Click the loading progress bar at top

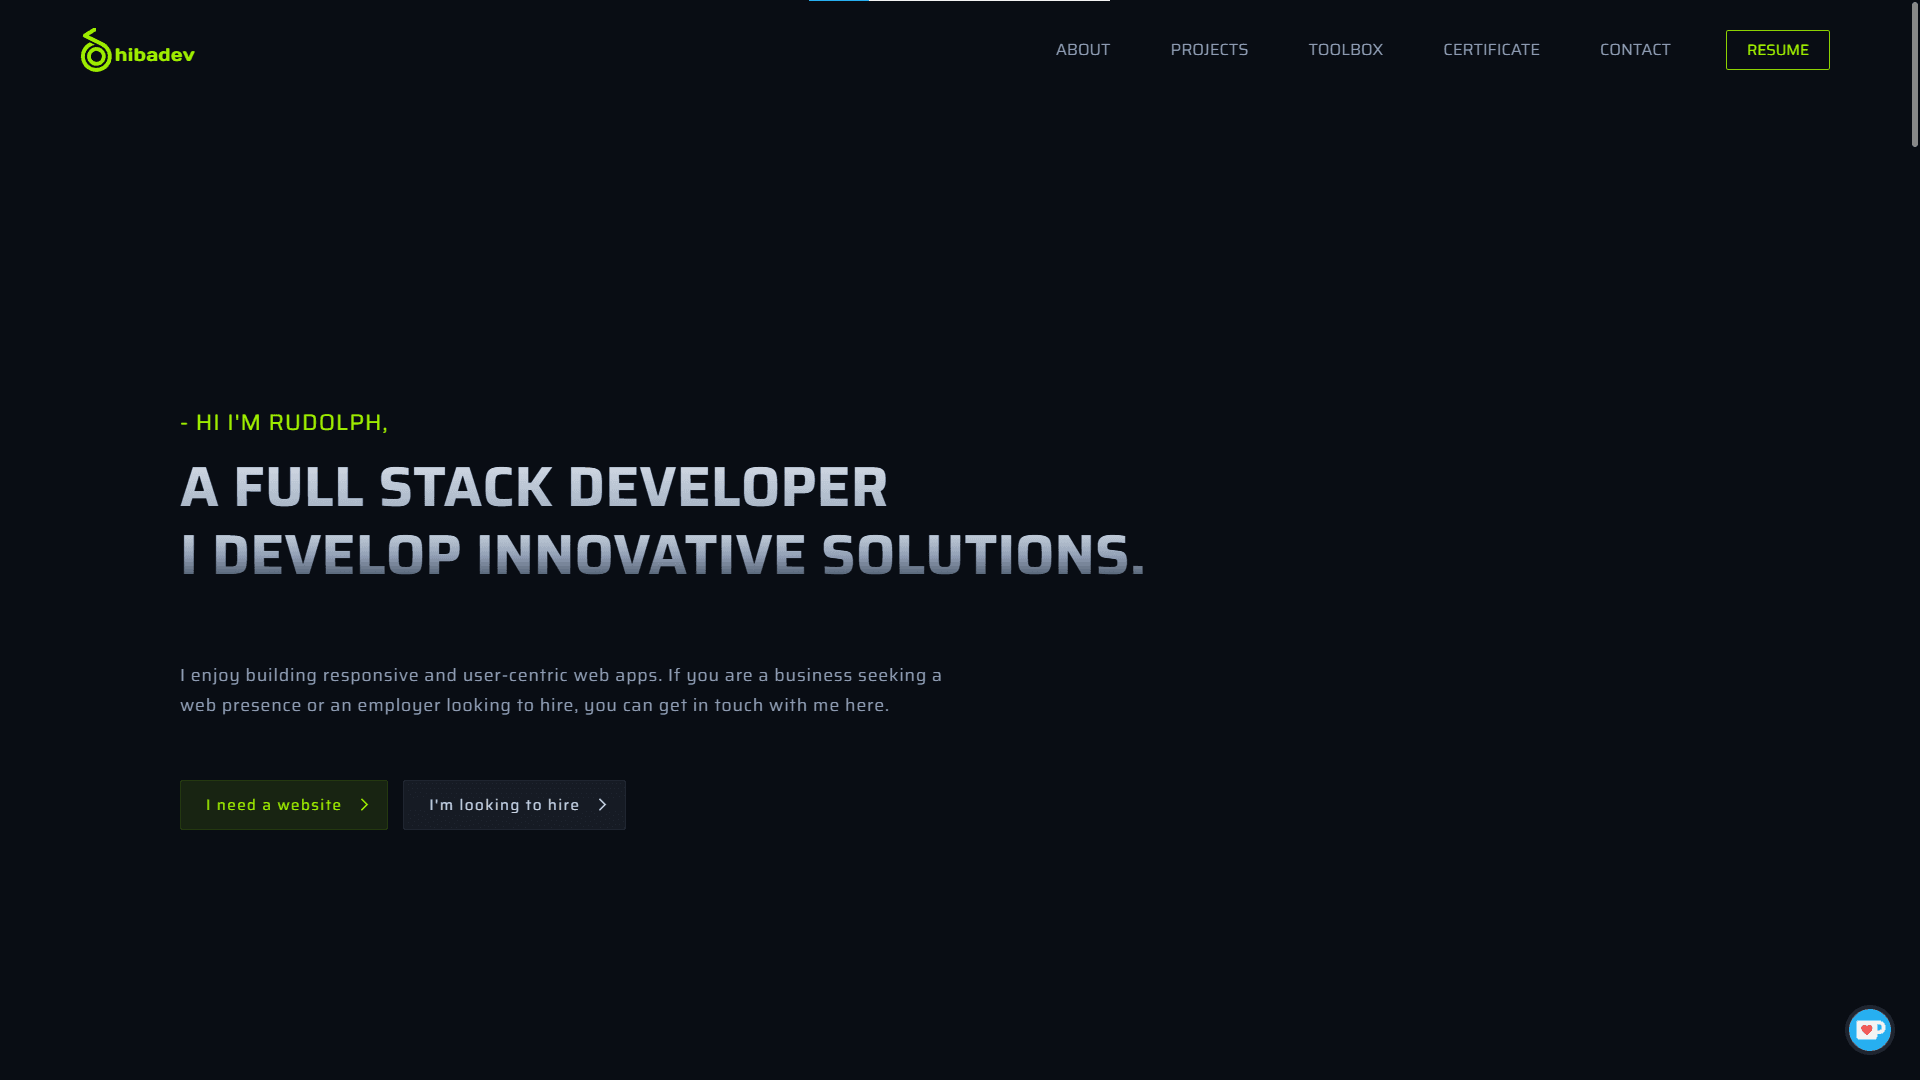pos(958,1)
